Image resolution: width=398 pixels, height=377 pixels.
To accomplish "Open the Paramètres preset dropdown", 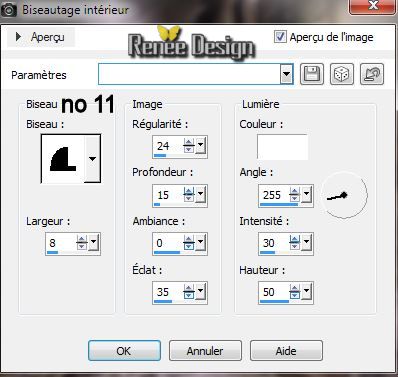I will (286, 74).
